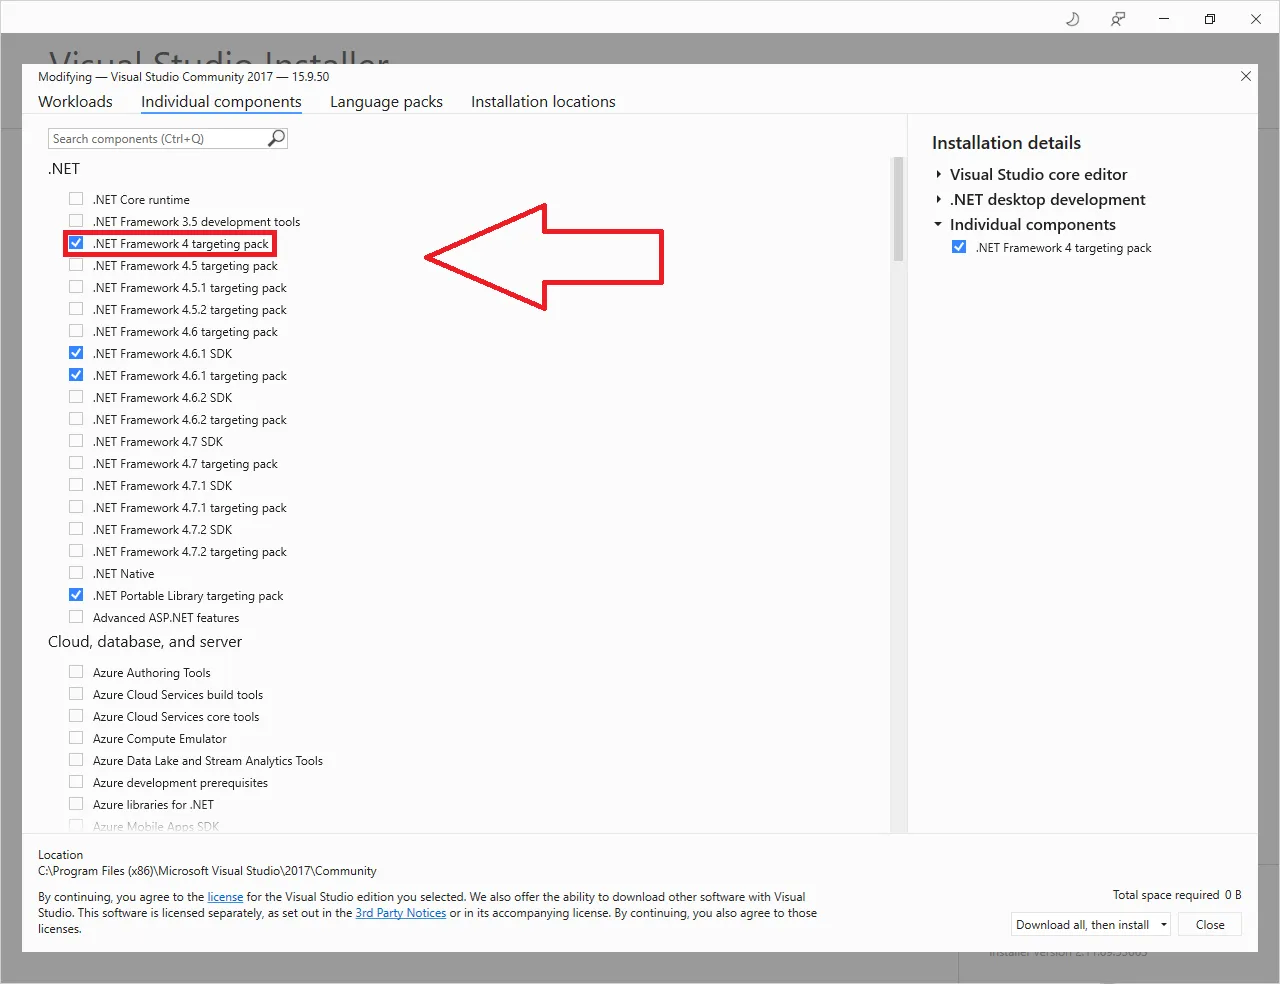Expand Visual Studio core editor details
The height and width of the screenshot is (984, 1280).
938,174
